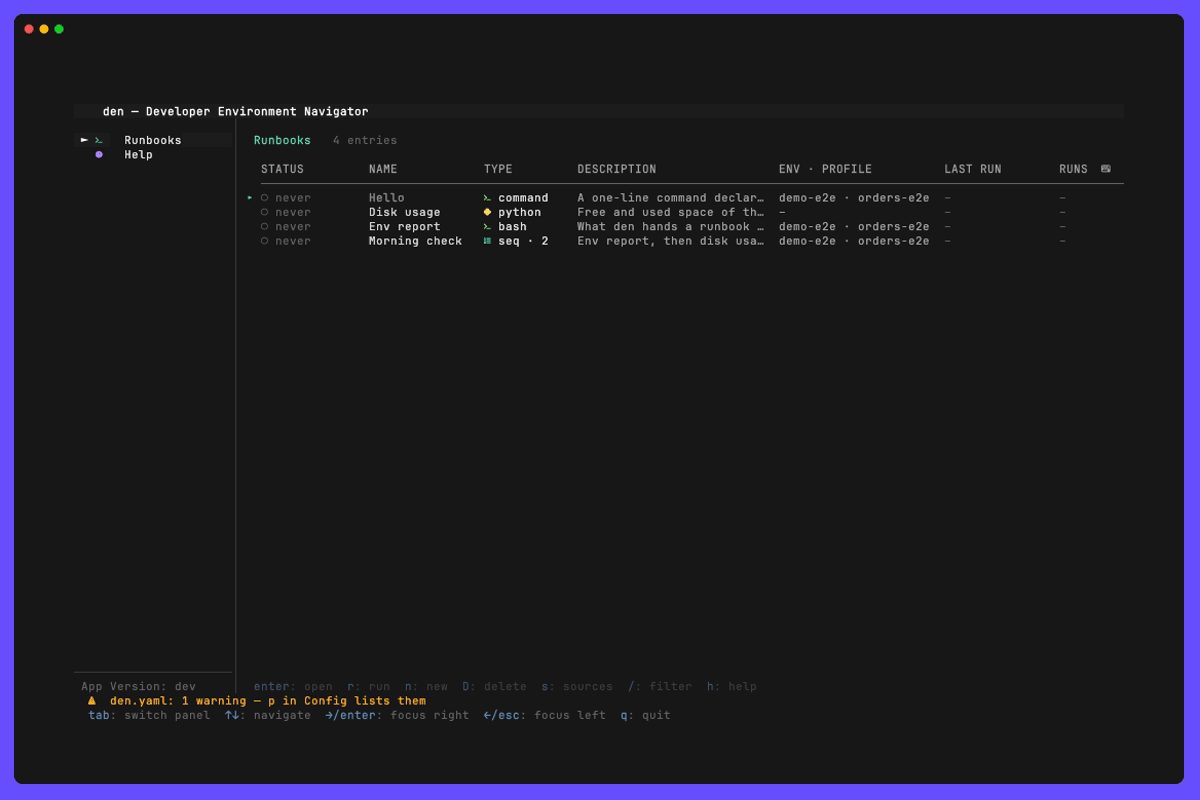The width and height of the screenshot is (1200, 800).
Task: Click the STATUS column header
Action: click(282, 169)
